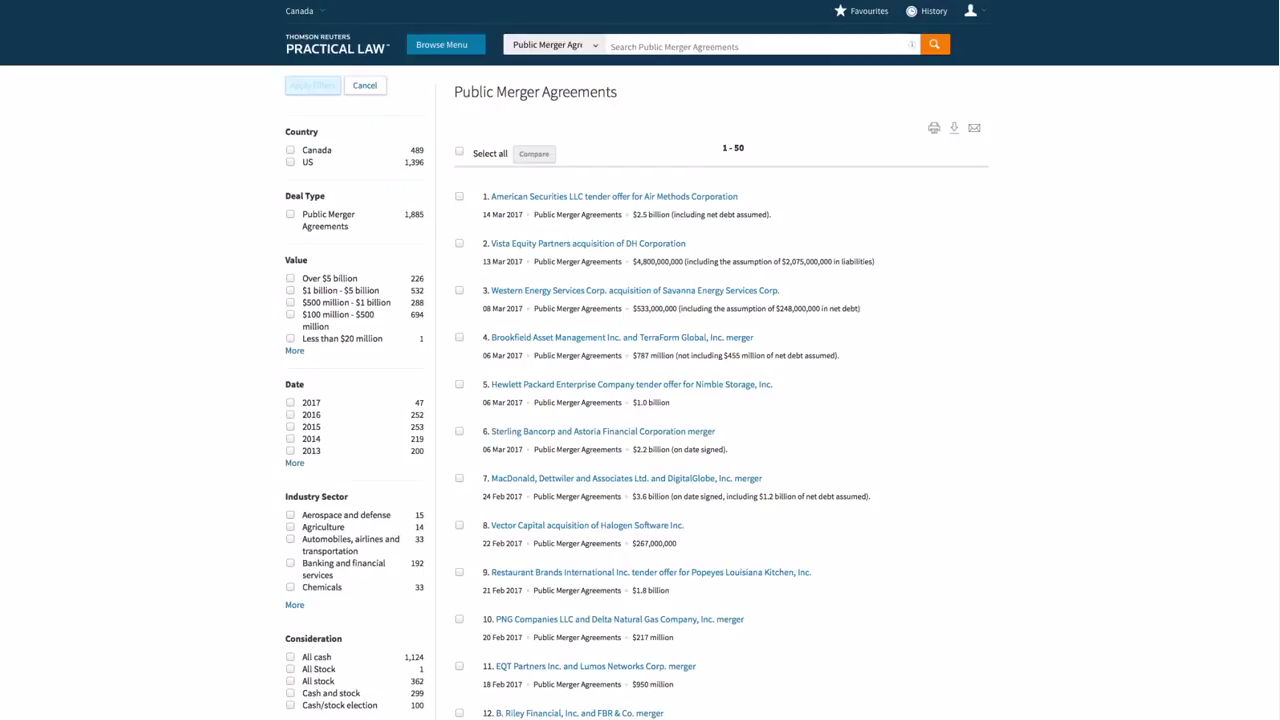Check the Aerospace and defense filter
The width and height of the screenshot is (1280, 720).
[x=290, y=515]
